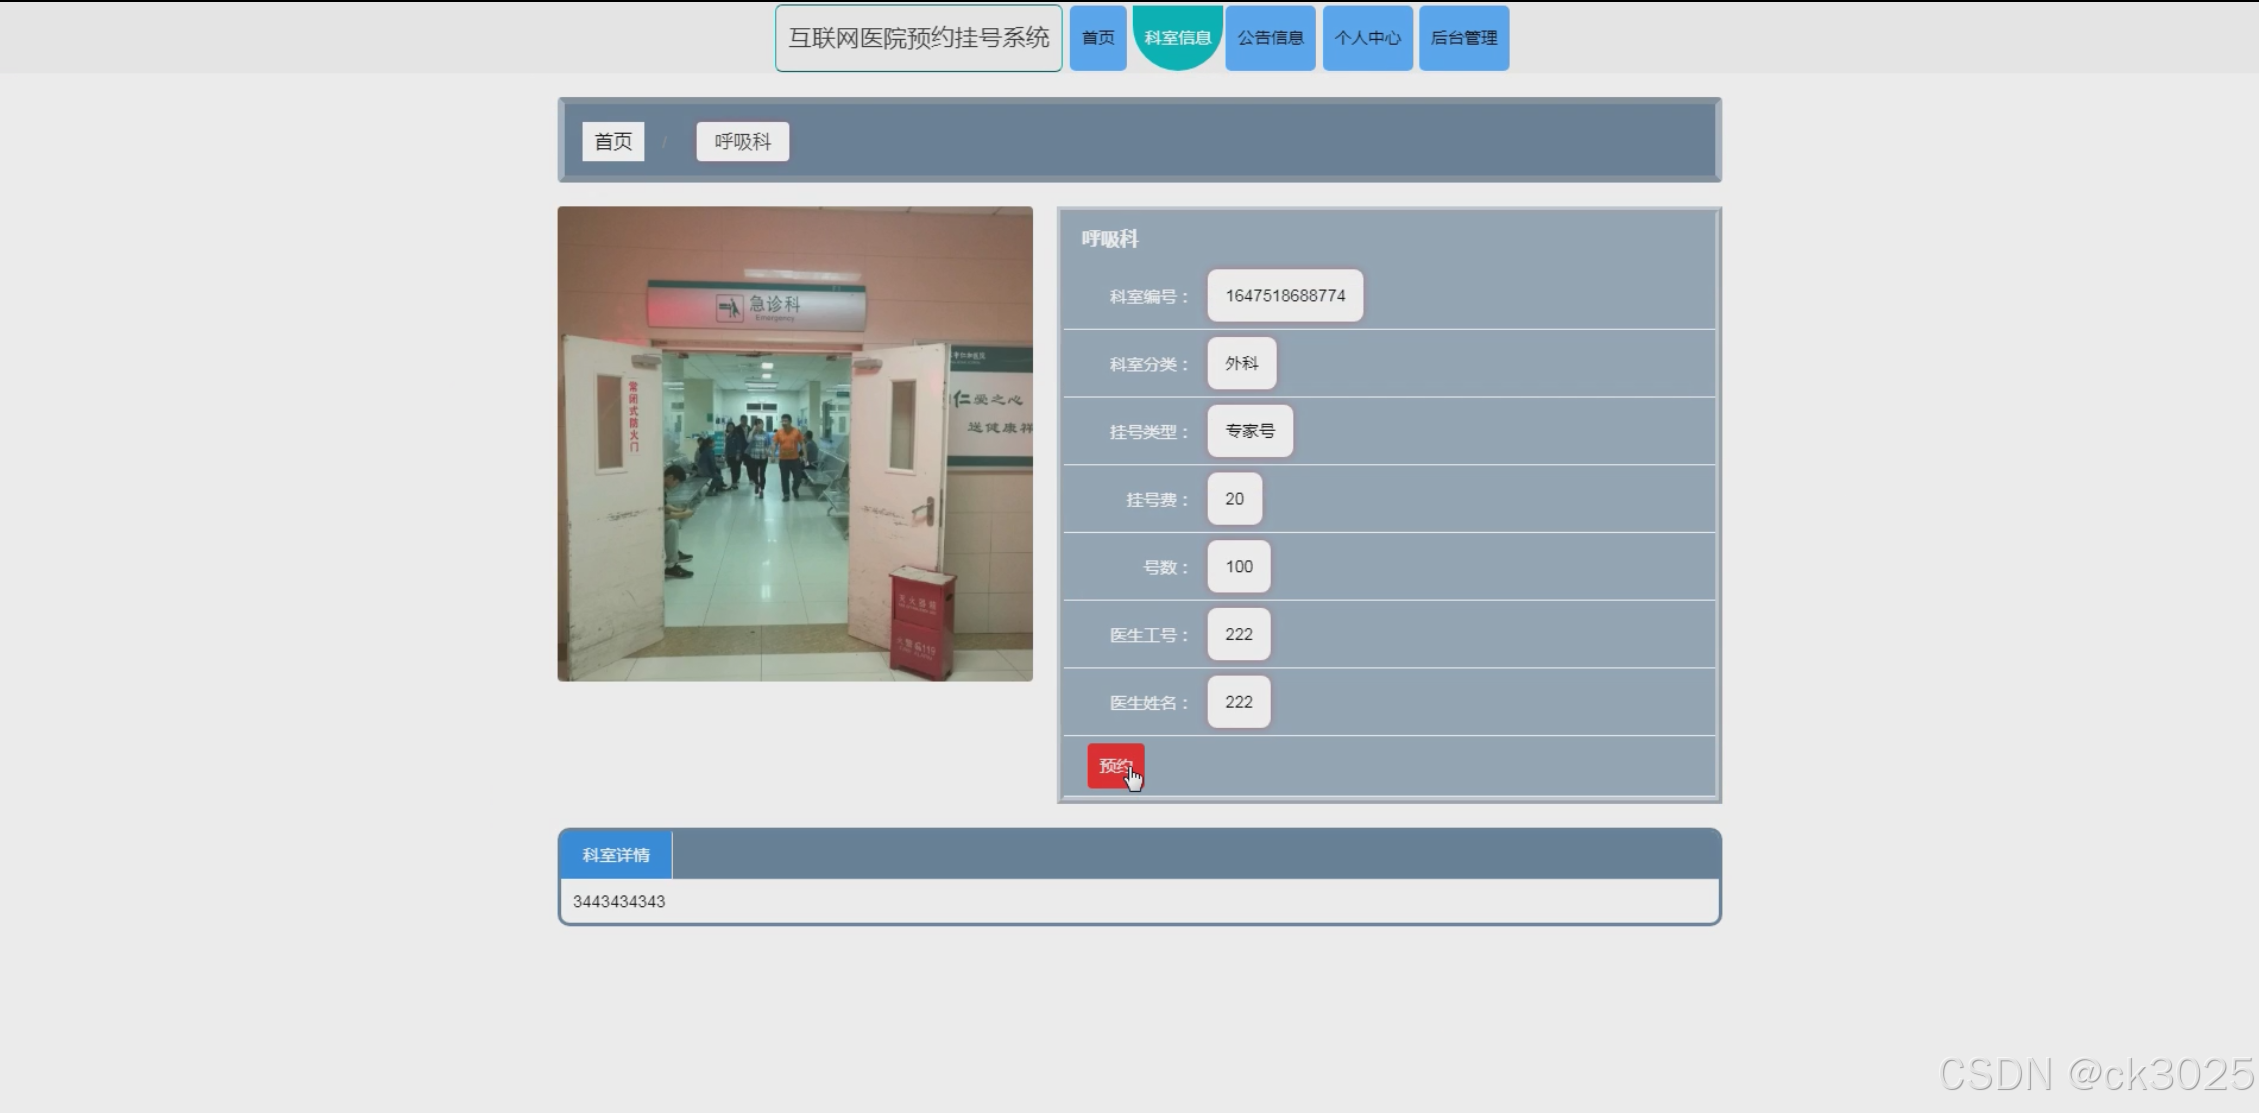Click the 首页 breadcrumb link
Image resolution: width=2259 pixels, height=1113 pixels.
[613, 142]
